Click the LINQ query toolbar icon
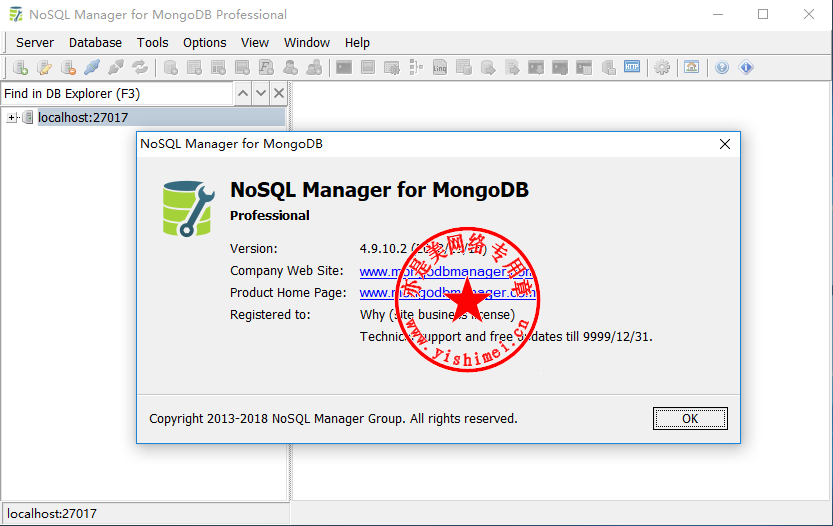Image resolution: width=833 pixels, height=526 pixels. [x=440, y=67]
